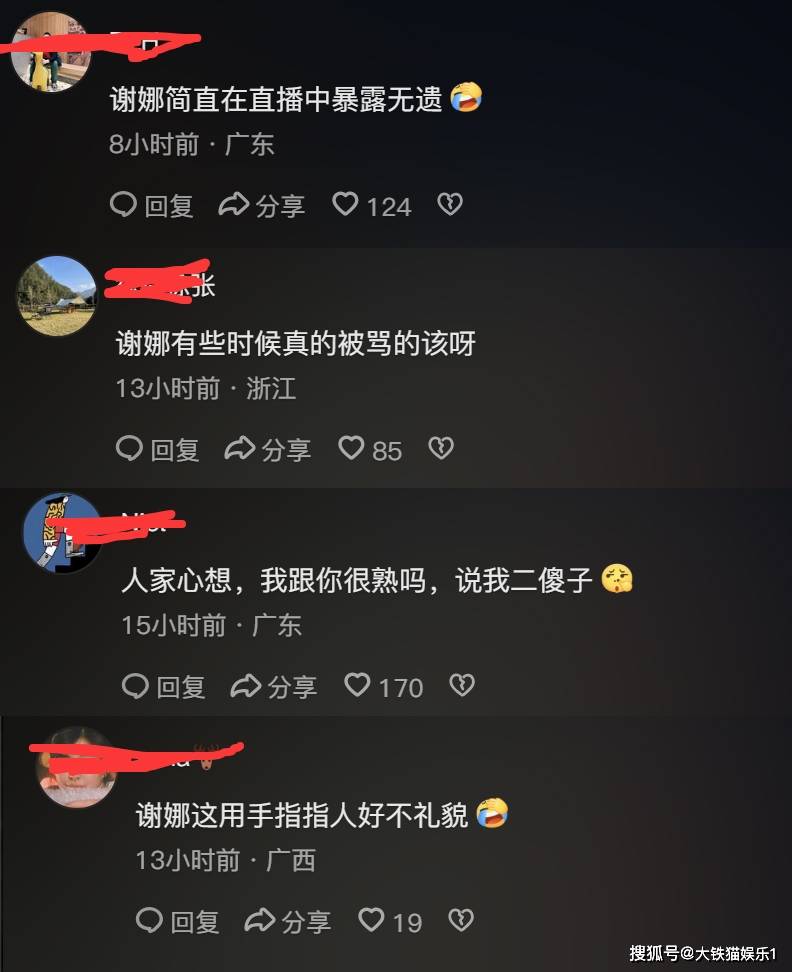Click the 搜狐号@大铁猫娱乐1 watermark
792x972 pixels.
click(x=703, y=953)
